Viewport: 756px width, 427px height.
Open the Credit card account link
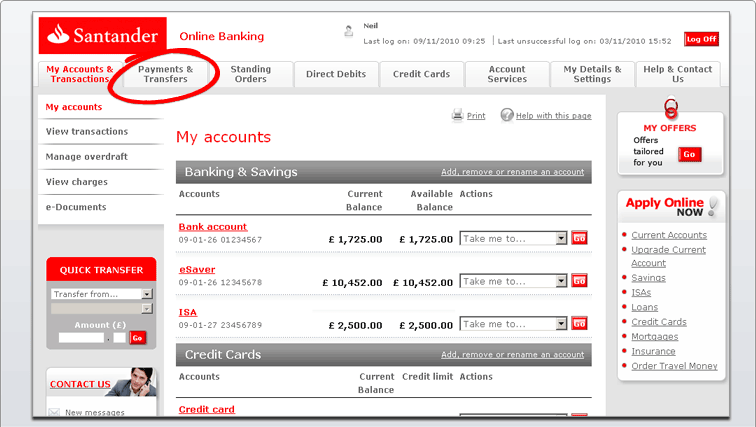[206, 409]
